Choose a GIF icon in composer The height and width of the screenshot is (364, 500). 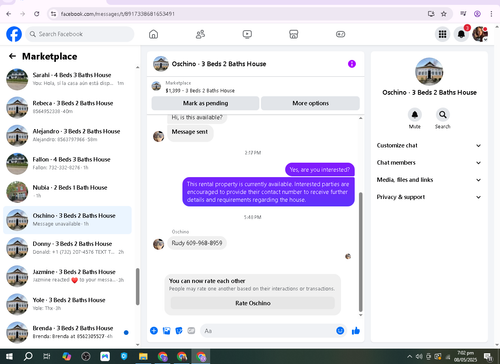coord(191,330)
